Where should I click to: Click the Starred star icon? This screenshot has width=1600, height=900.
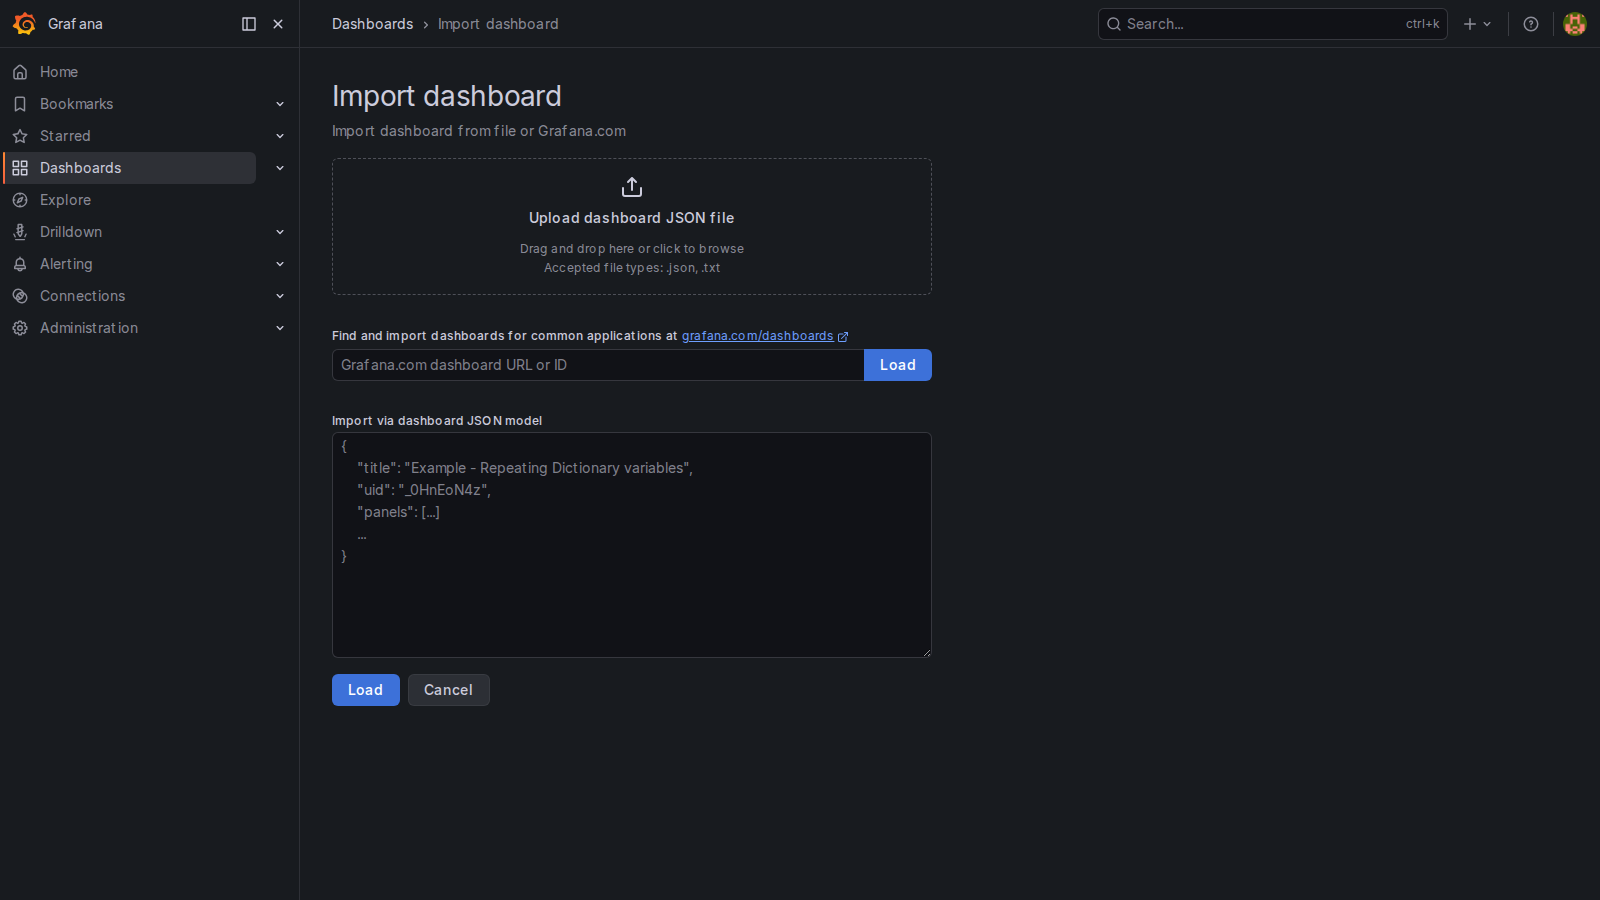pos(20,136)
